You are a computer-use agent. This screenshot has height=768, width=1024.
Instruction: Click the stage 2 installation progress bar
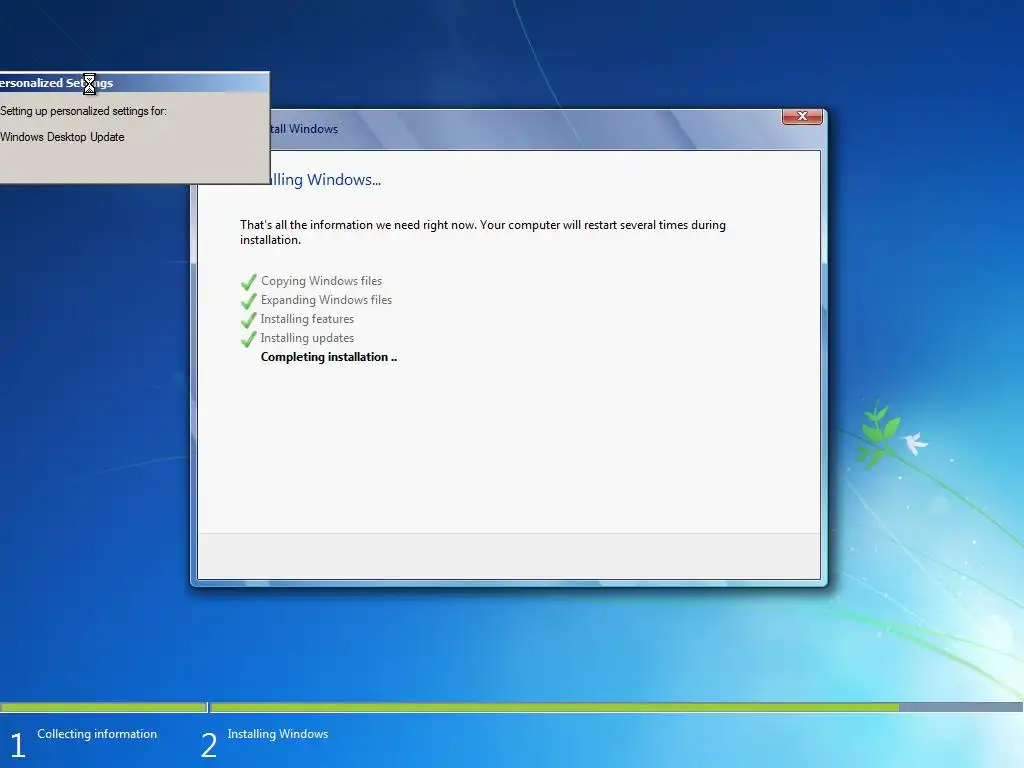tap(616, 707)
